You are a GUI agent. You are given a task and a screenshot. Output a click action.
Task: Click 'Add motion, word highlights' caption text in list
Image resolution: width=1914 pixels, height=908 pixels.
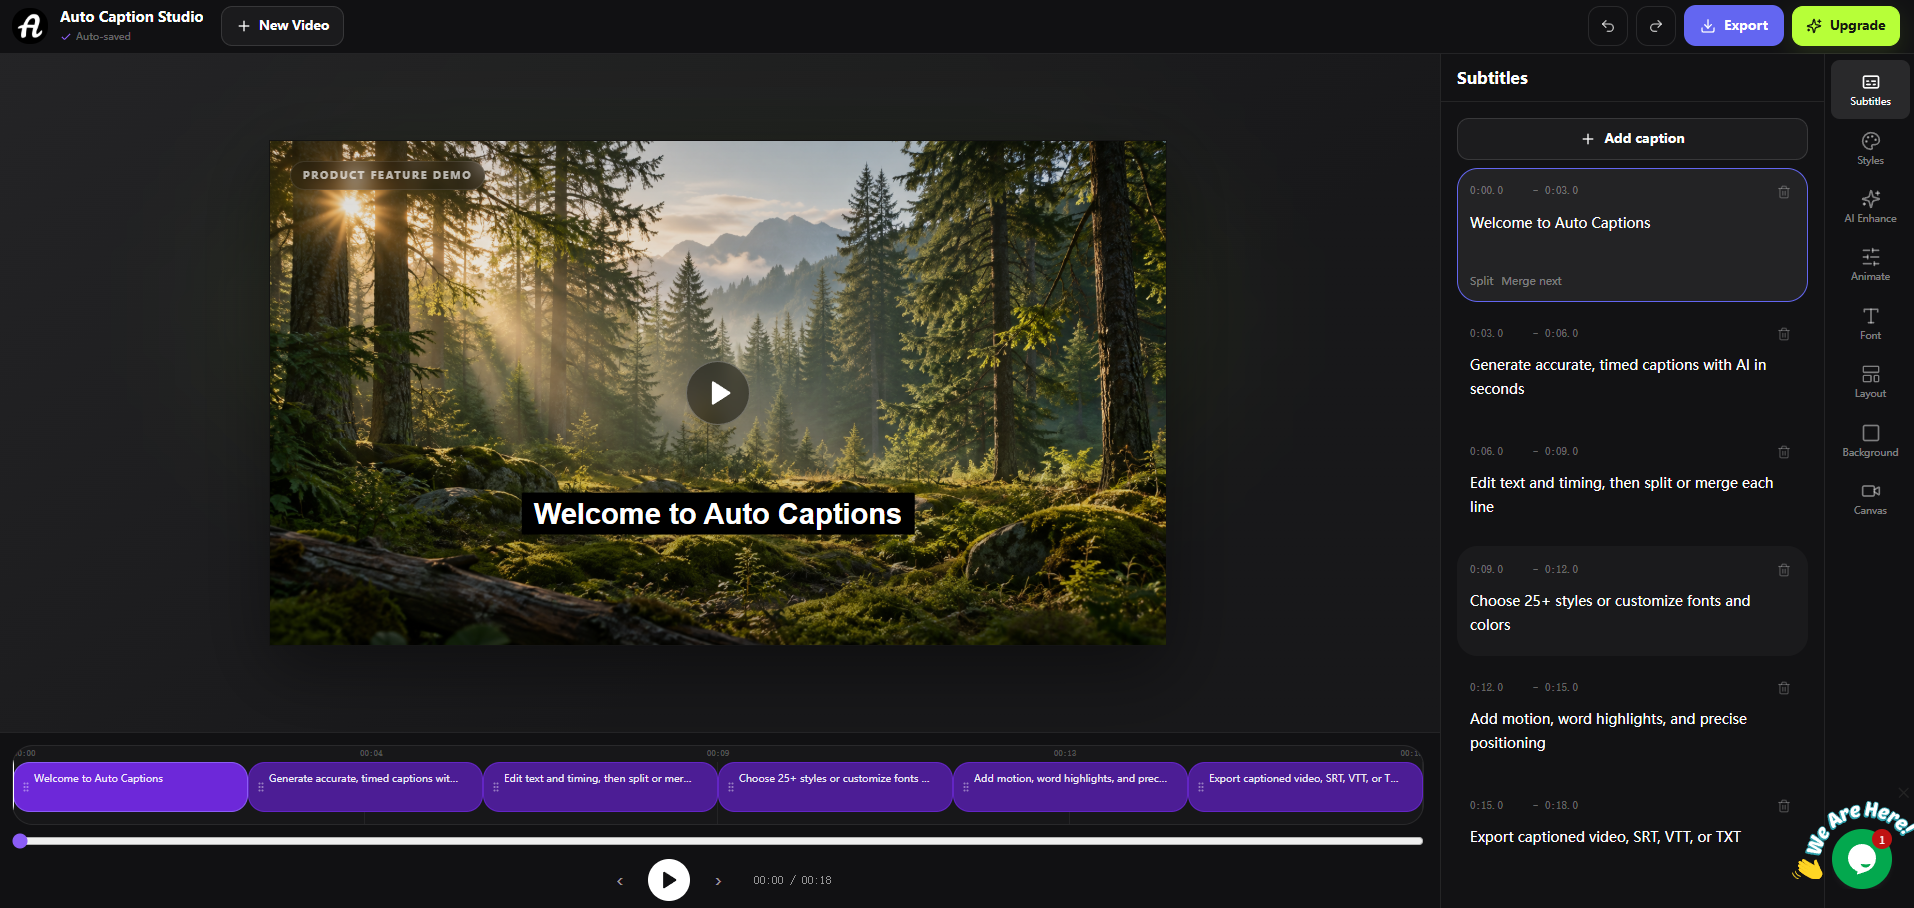point(1608,731)
